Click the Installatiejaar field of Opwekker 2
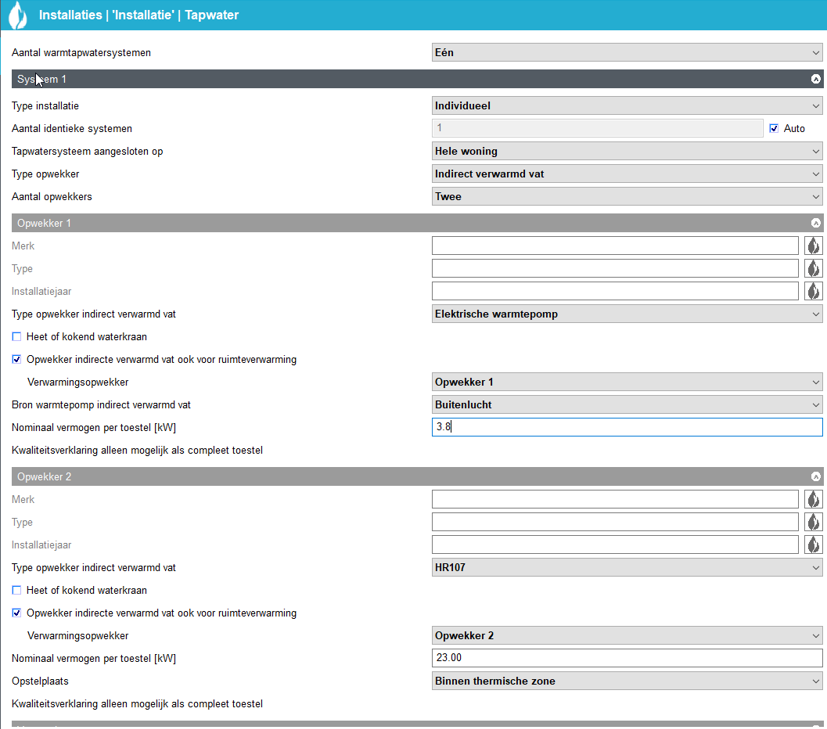The height and width of the screenshot is (729, 827). (615, 545)
